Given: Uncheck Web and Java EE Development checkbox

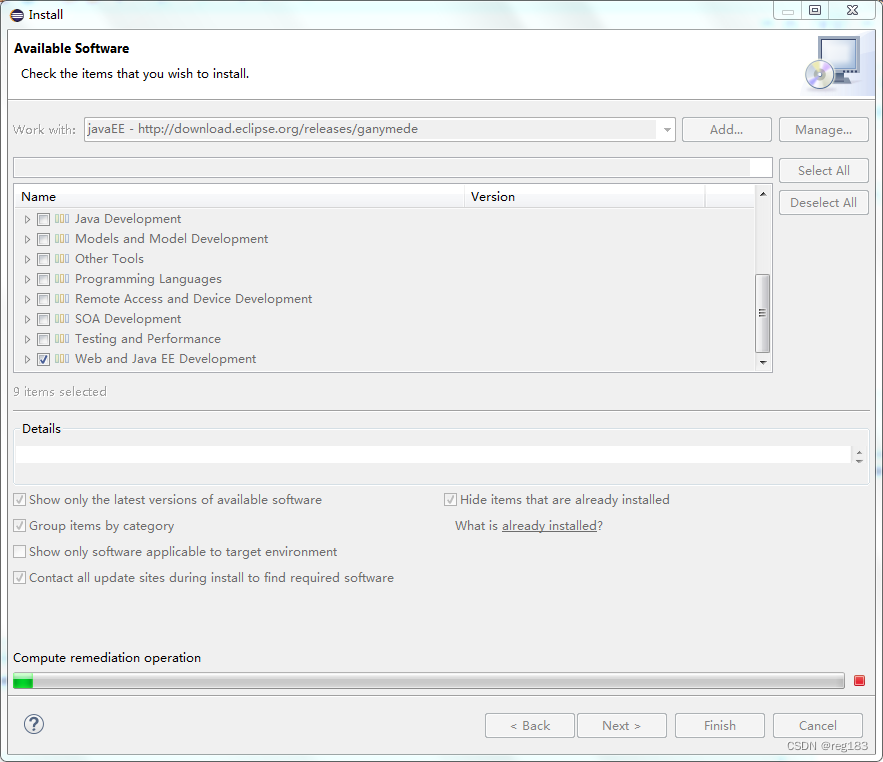Looking at the screenshot, I should 43,359.
